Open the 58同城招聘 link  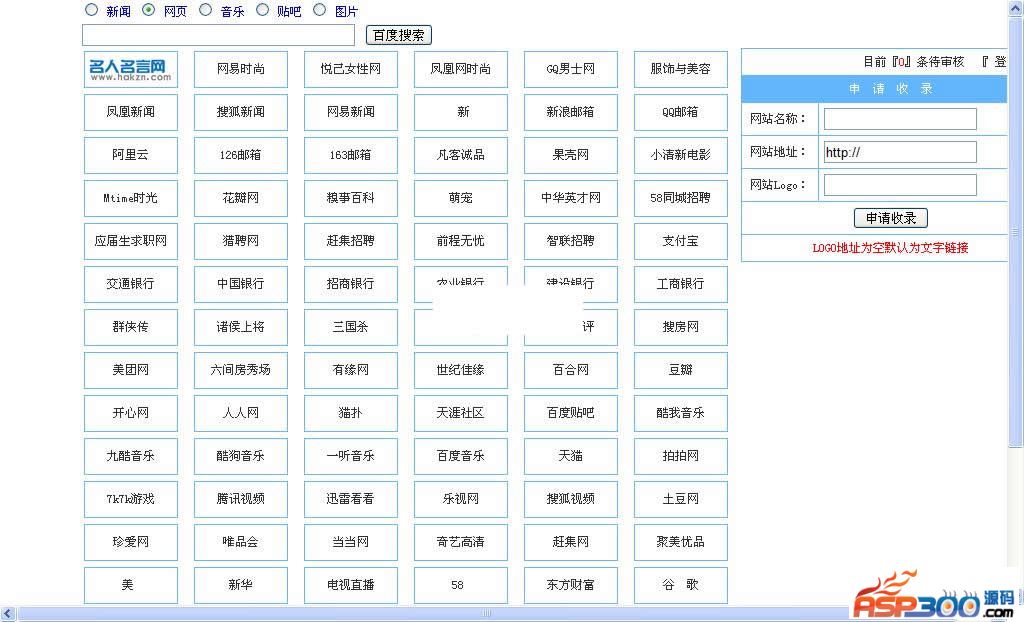click(x=680, y=199)
